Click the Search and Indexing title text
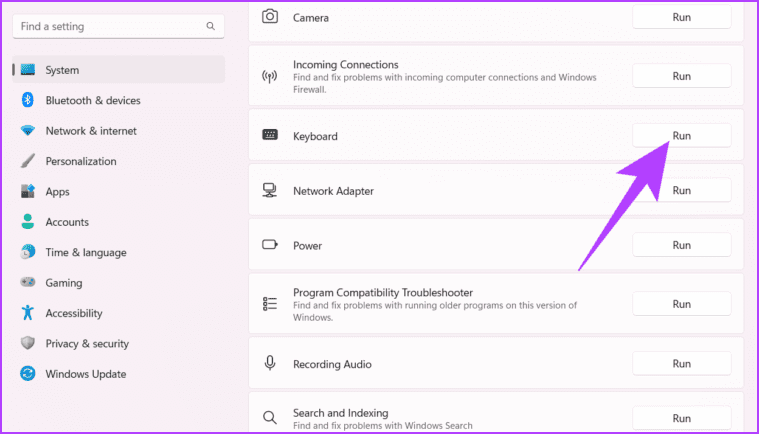The height and width of the screenshot is (434, 759). click(340, 413)
